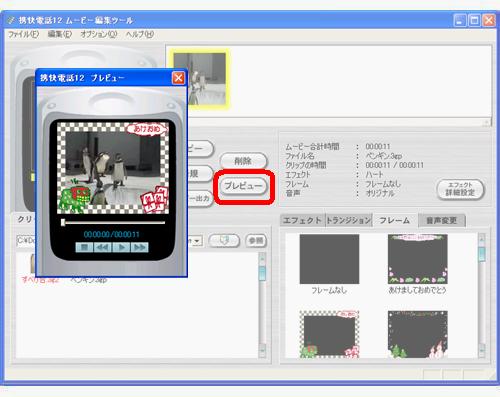
Task: Click the 削除 delete button
Action: [243, 161]
